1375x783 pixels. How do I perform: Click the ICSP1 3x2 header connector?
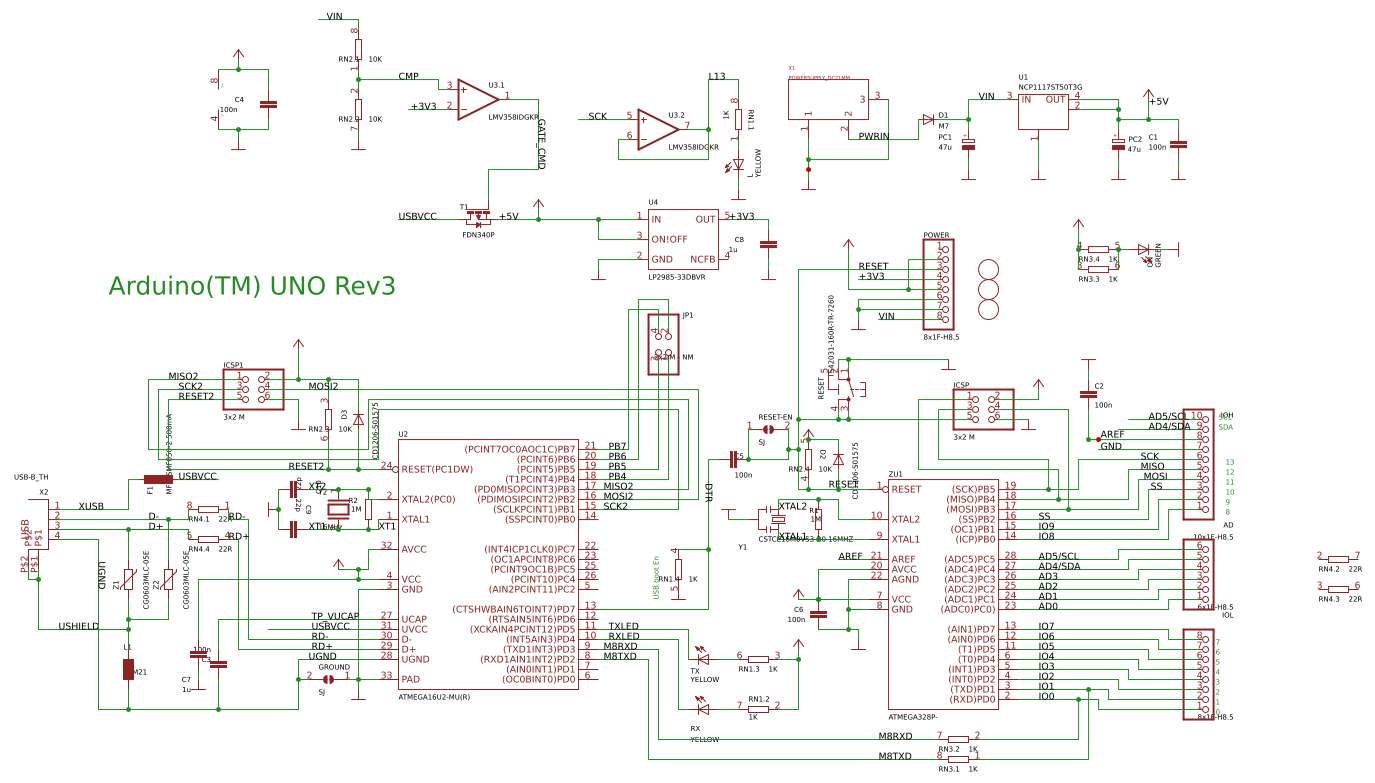coord(253,389)
